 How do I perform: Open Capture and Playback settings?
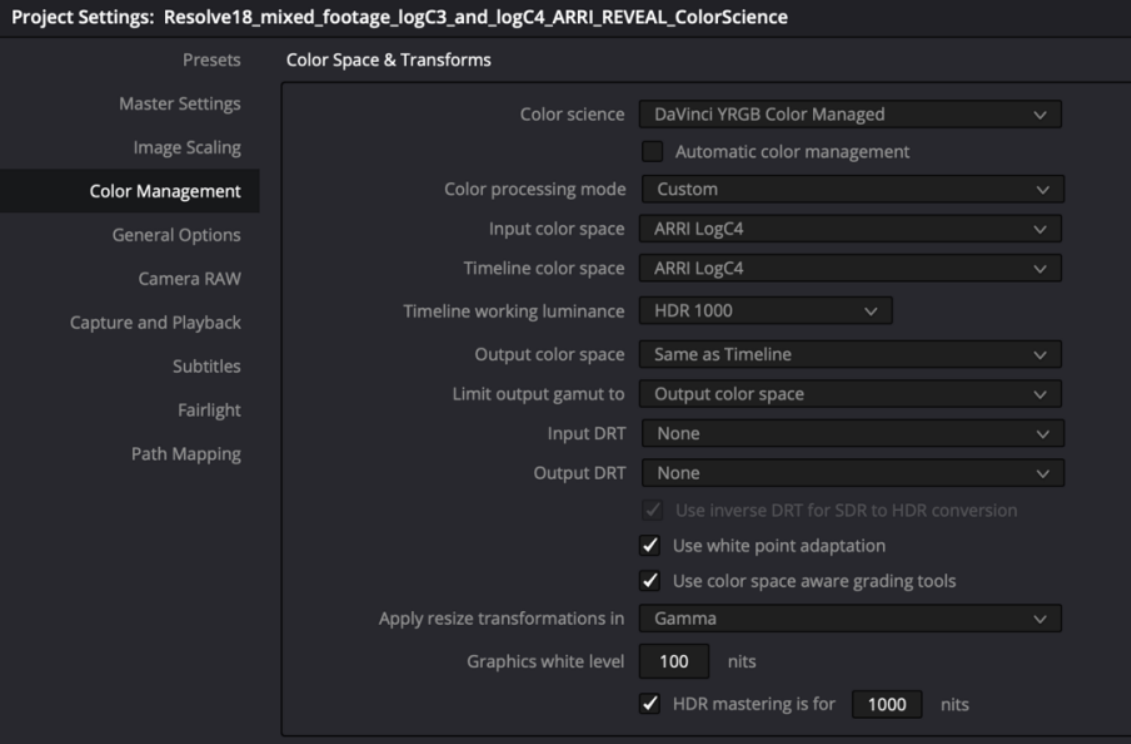coord(155,323)
